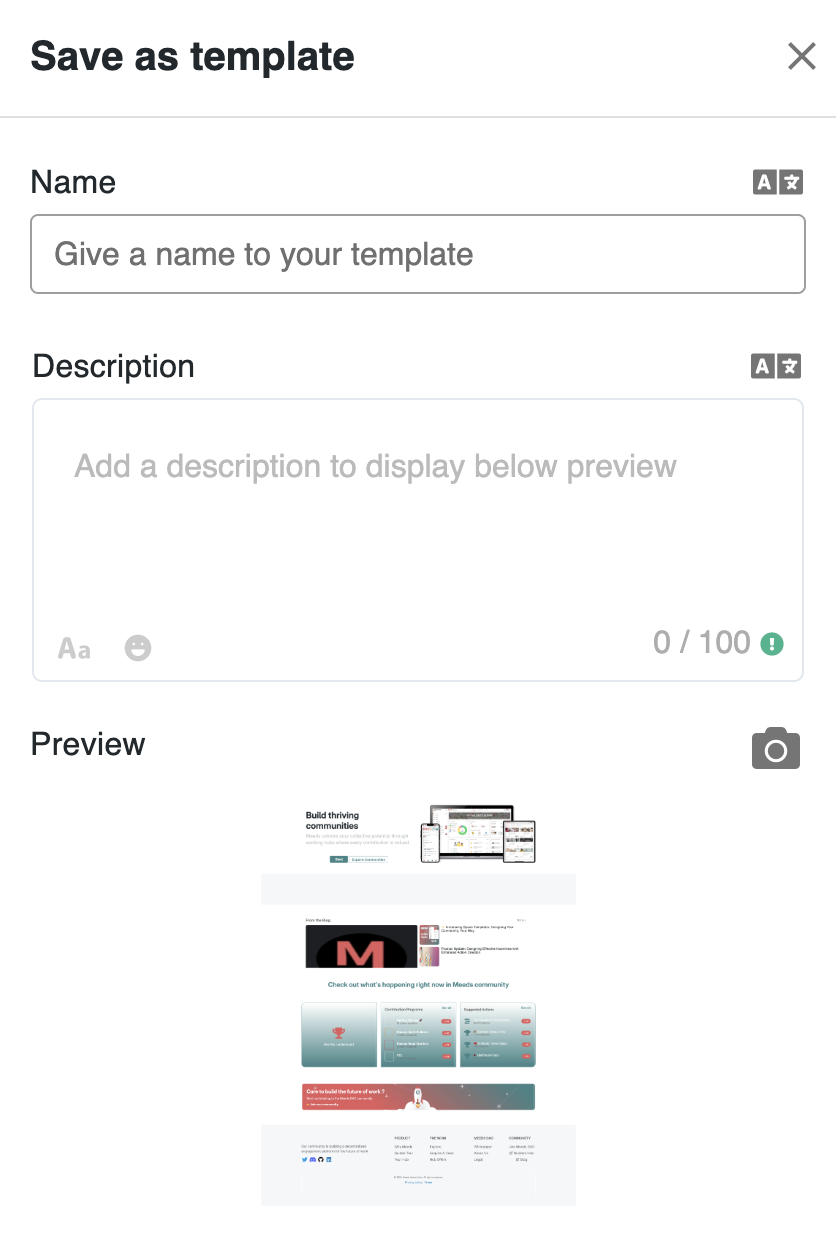836x1252 pixels.
Task: Click the Save as template heading
Action: pyautogui.click(x=192, y=56)
